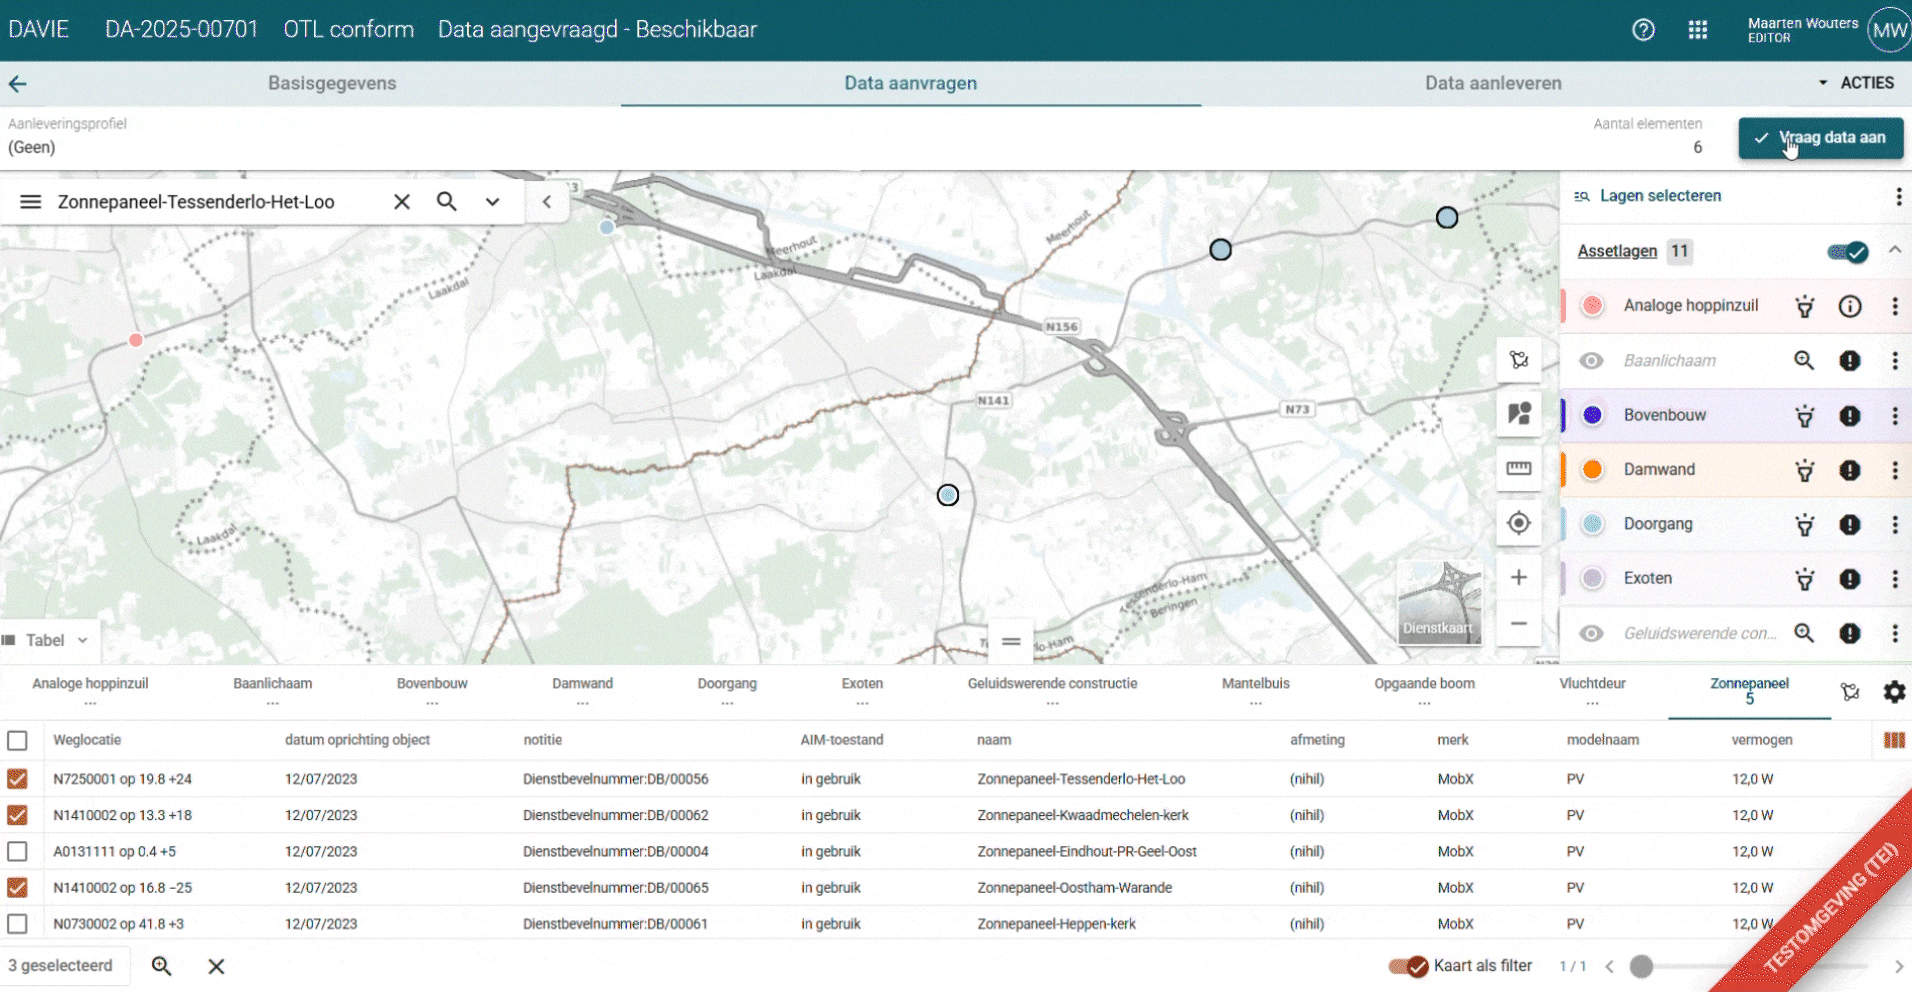1912x992 pixels.
Task: Click the map split-panel handle
Action: coord(1011,642)
